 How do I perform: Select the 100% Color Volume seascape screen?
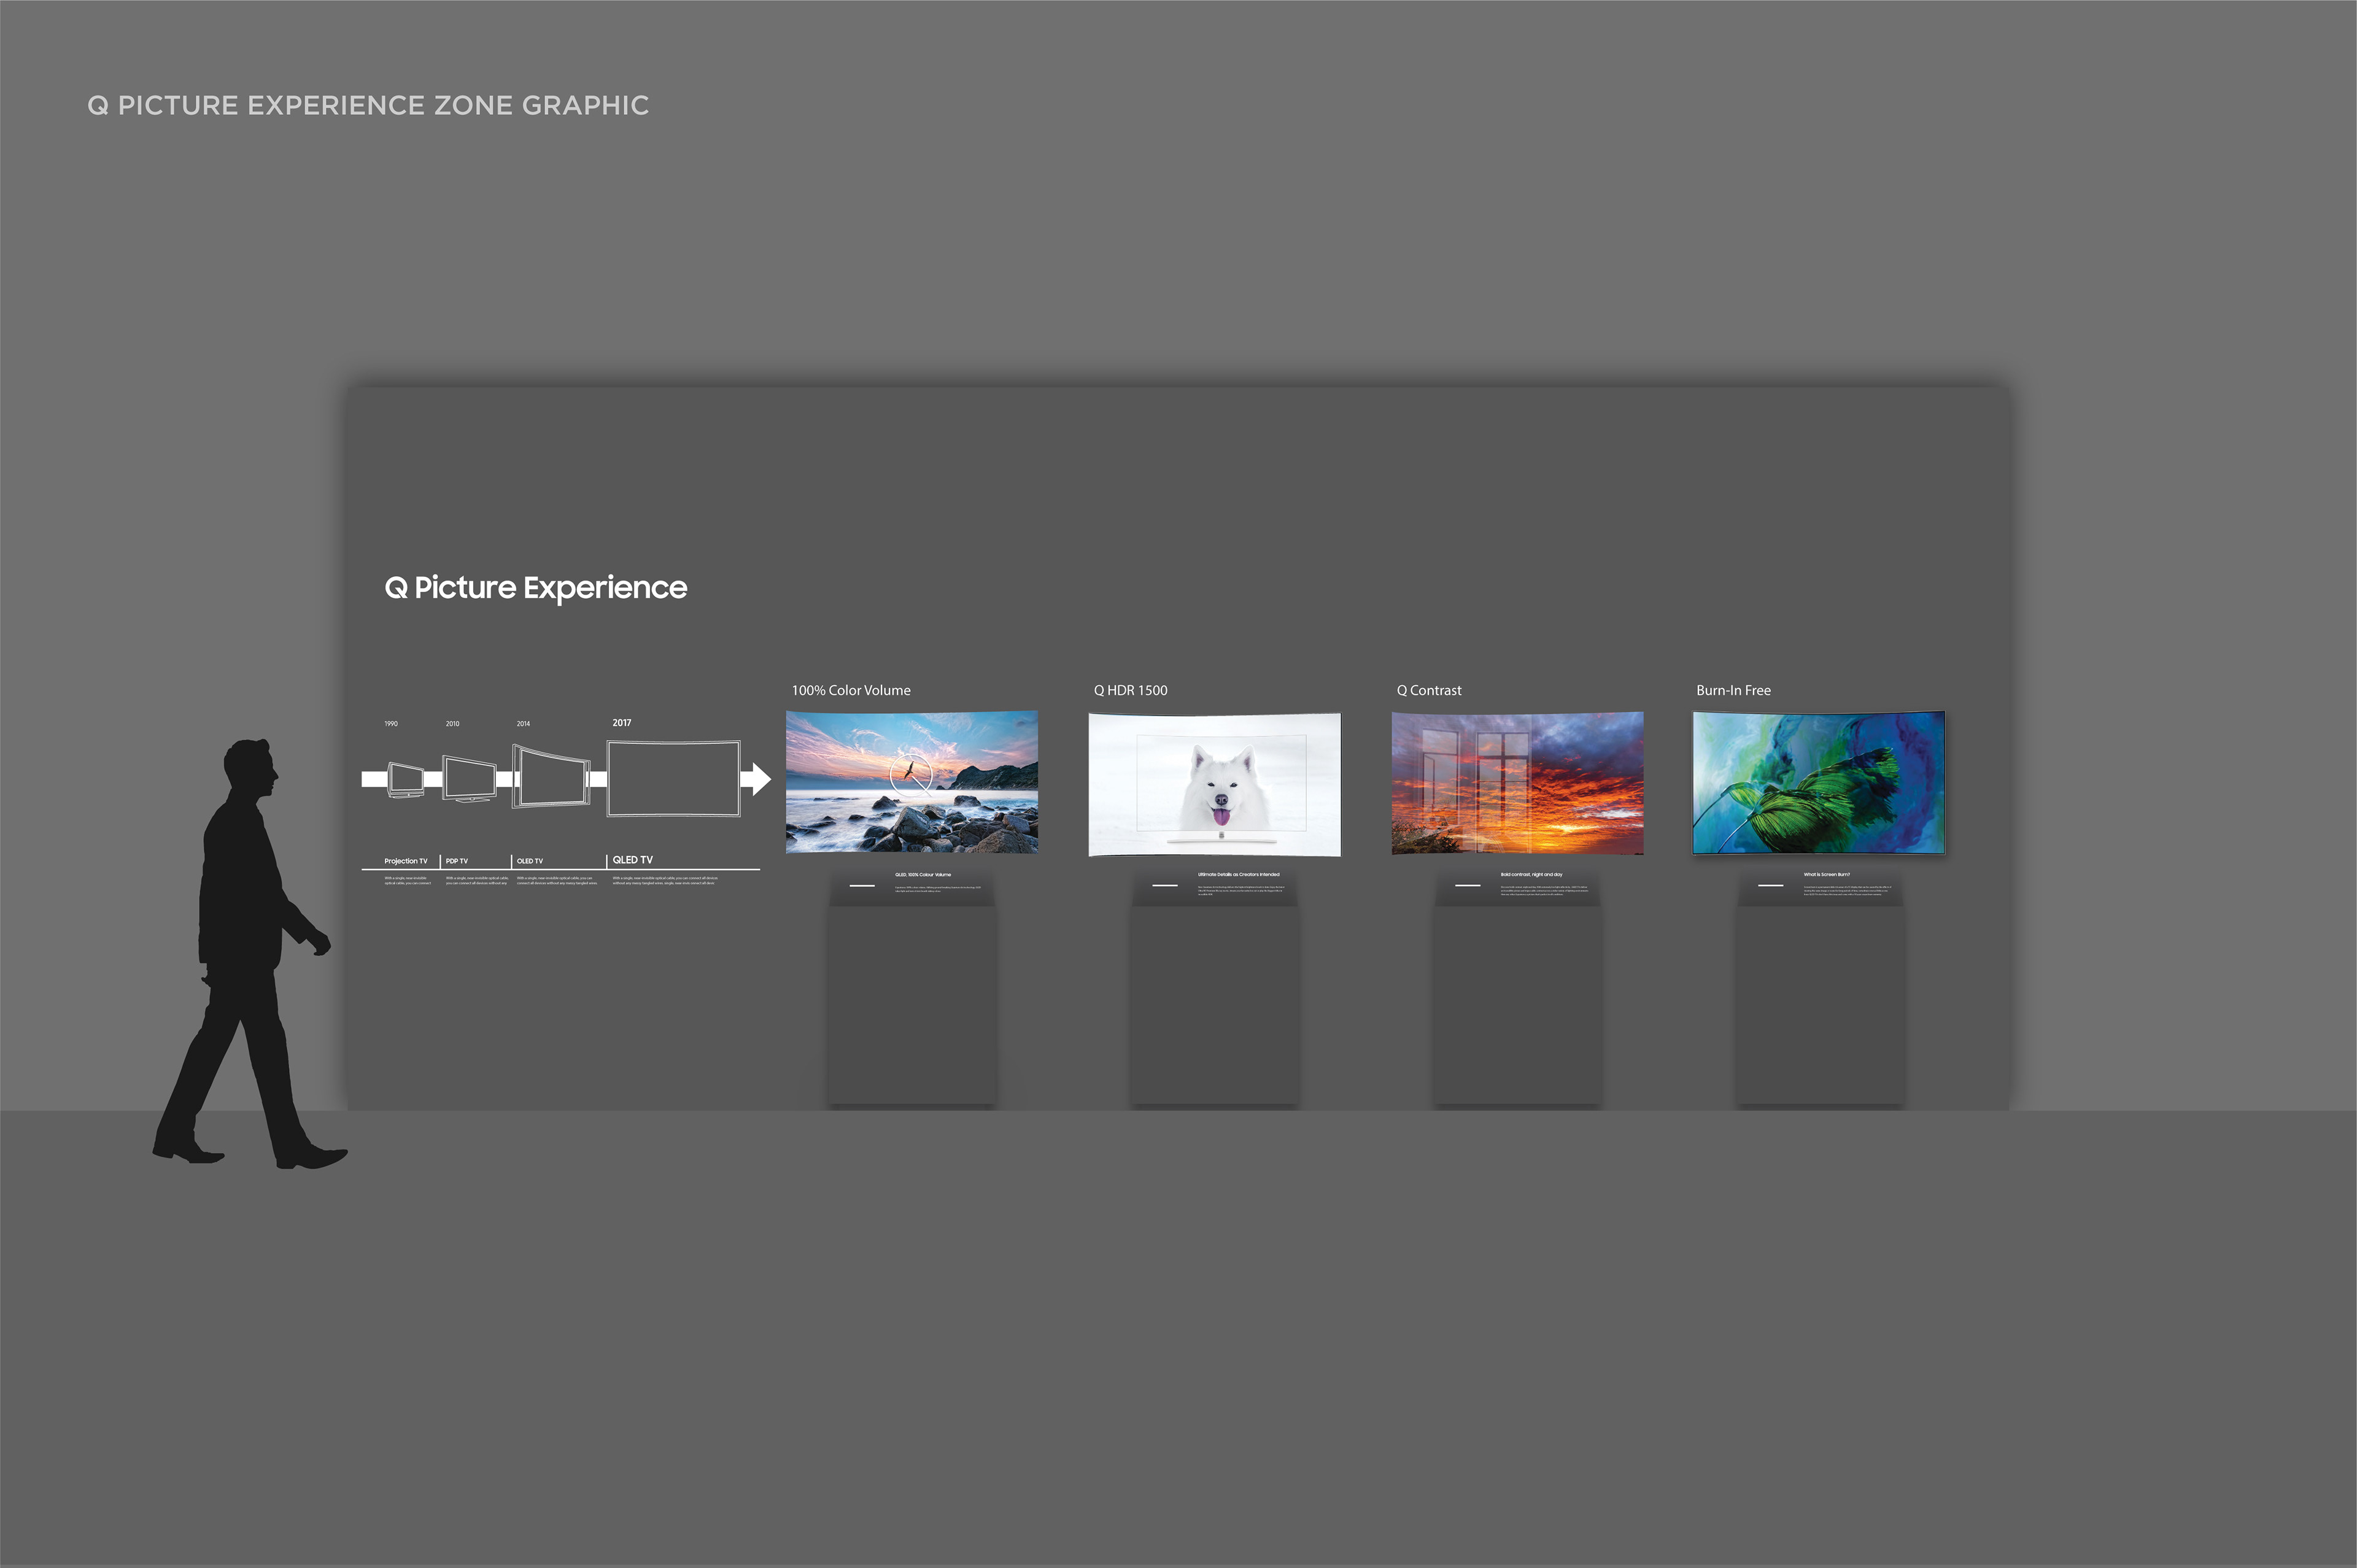coord(912,783)
